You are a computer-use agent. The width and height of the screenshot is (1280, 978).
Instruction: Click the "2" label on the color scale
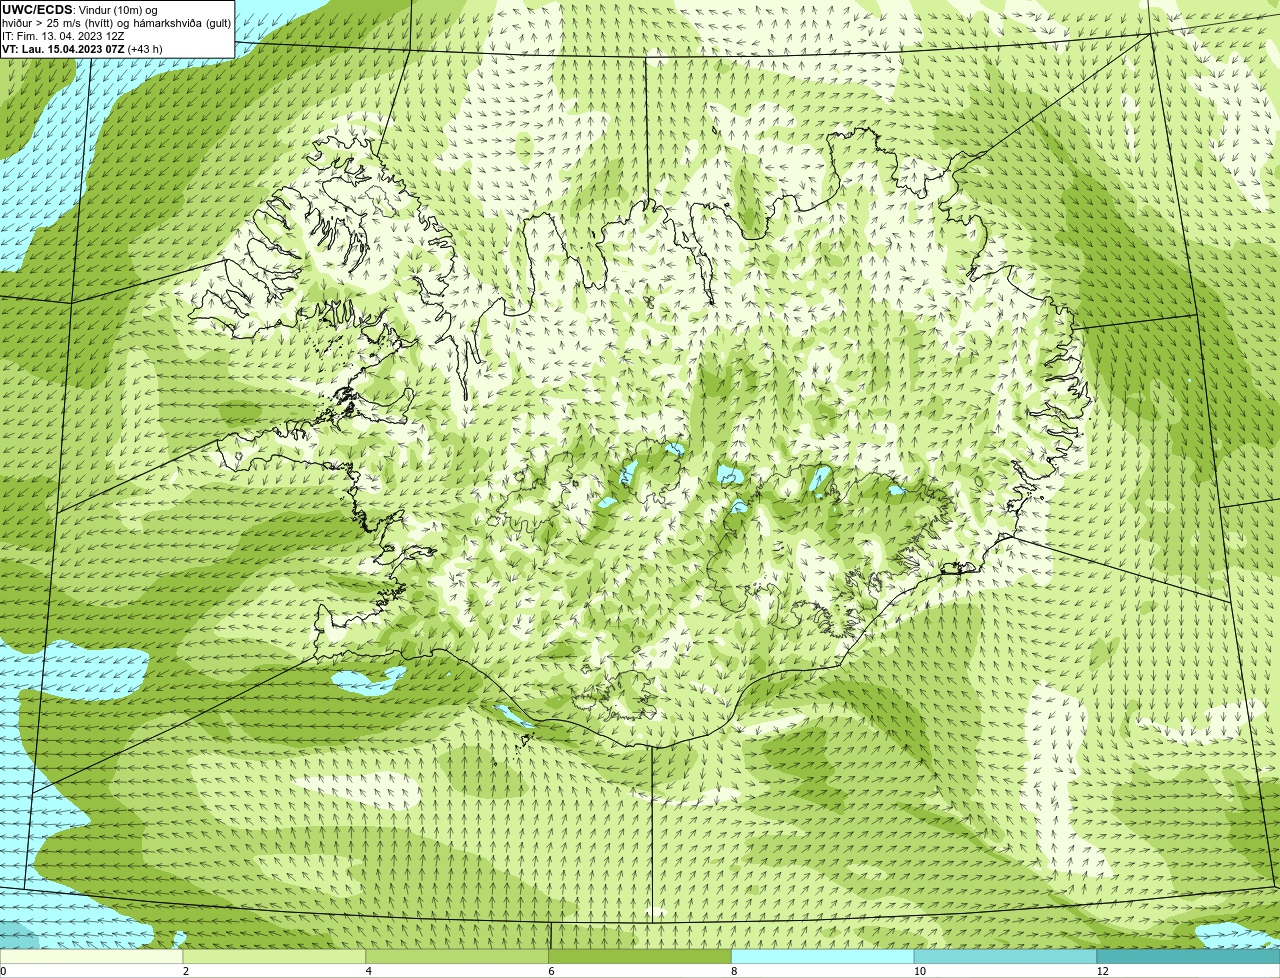pos(185,971)
